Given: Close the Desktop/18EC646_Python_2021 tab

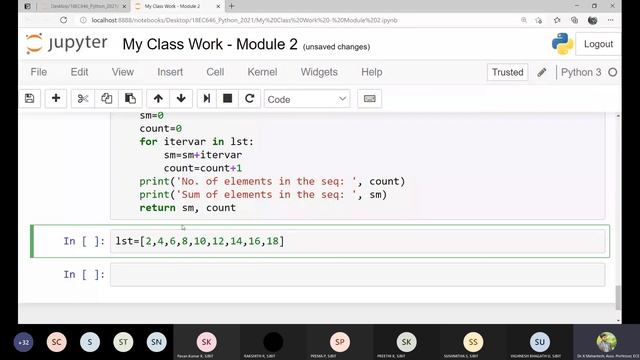Looking at the screenshot, I should coord(124,7).
